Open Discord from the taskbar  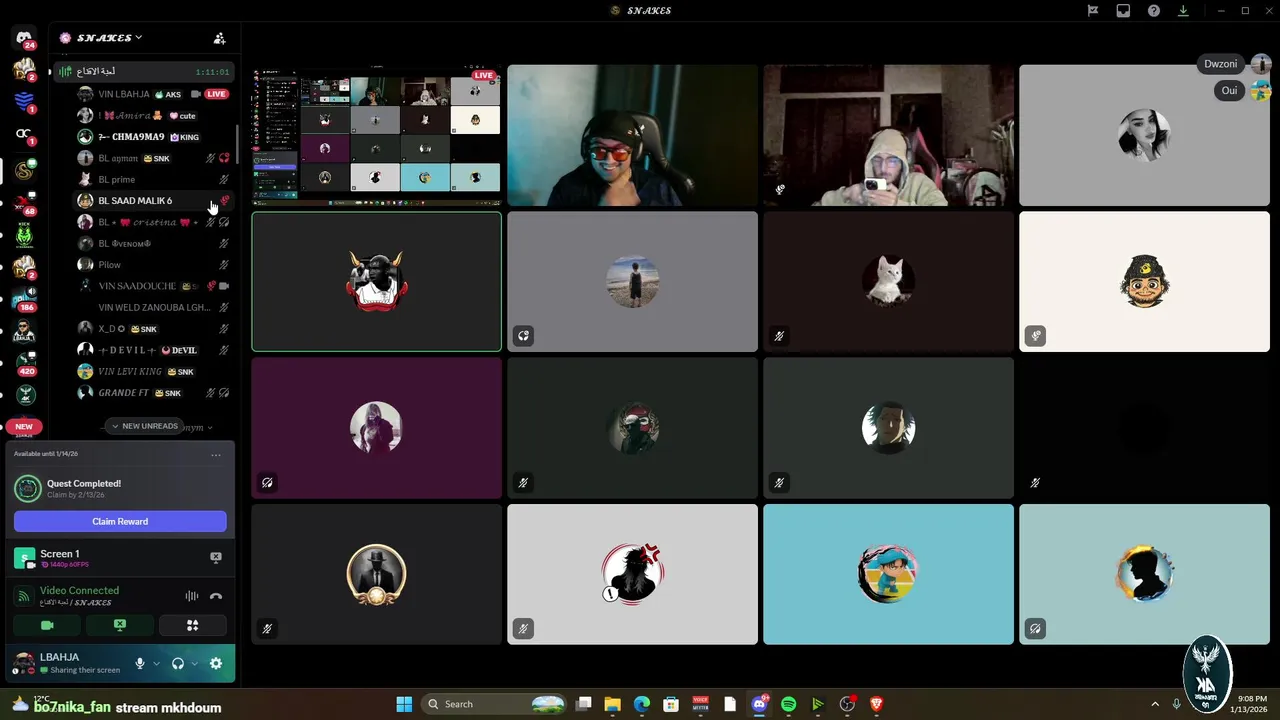[759, 704]
